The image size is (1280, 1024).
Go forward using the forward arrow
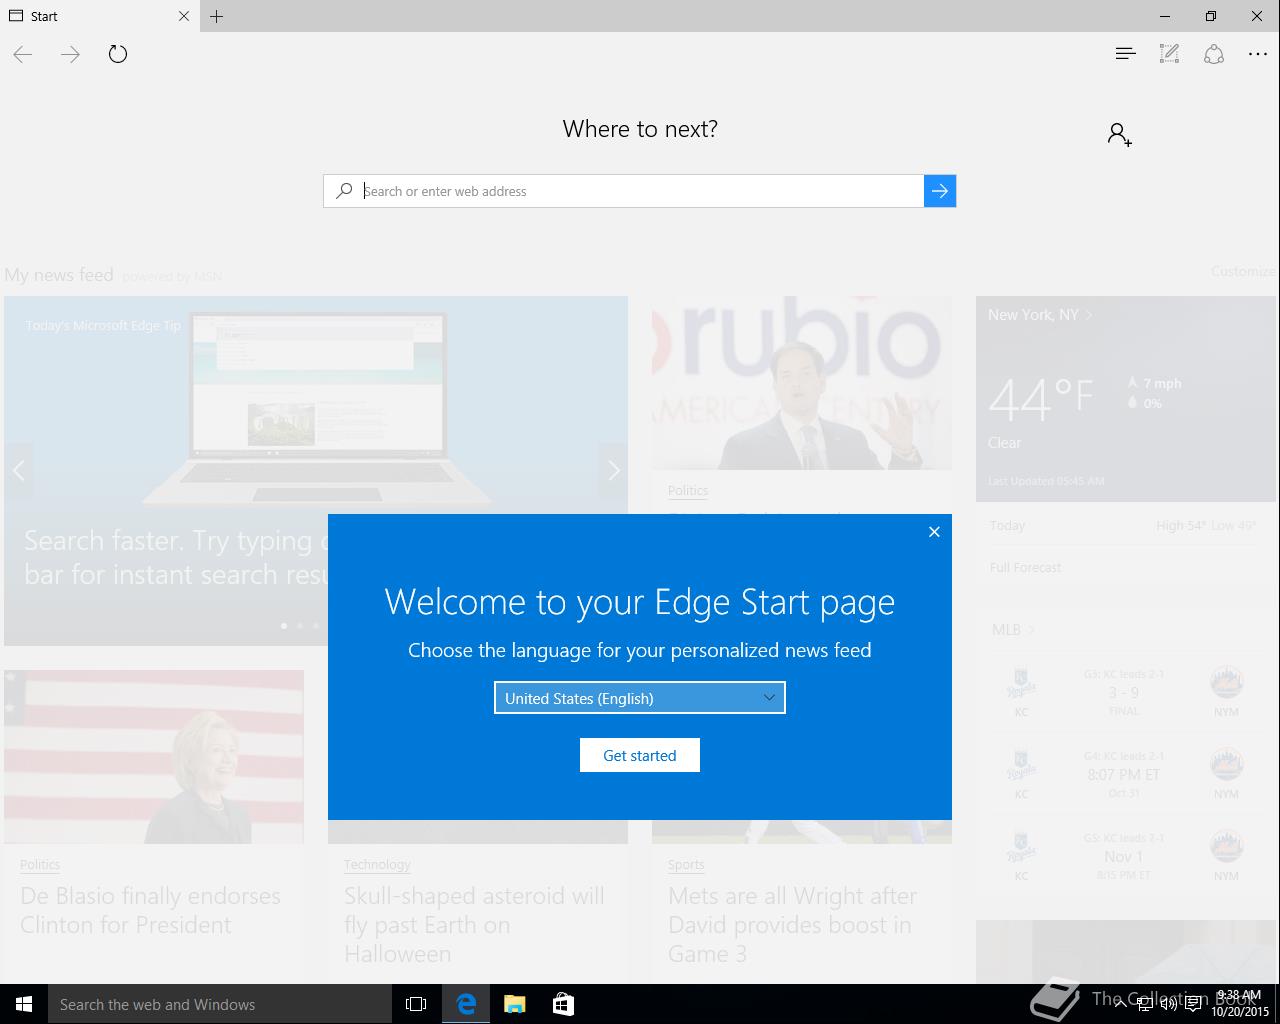click(70, 54)
